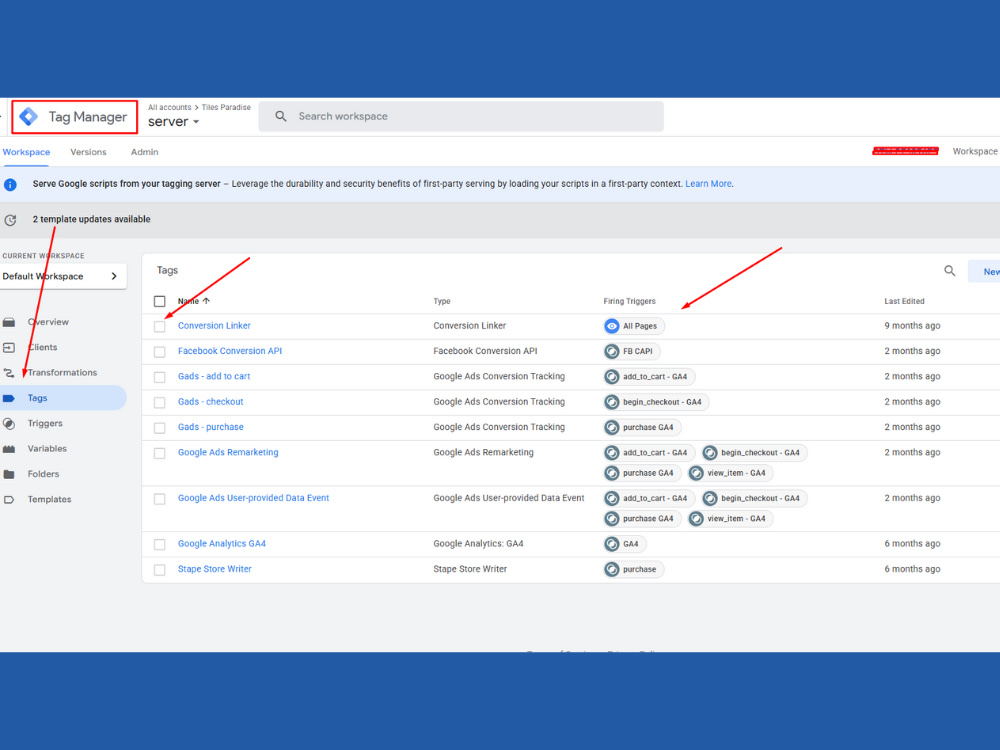Open Triggers in the sidebar
The height and width of the screenshot is (750, 1000).
pos(45,423)
